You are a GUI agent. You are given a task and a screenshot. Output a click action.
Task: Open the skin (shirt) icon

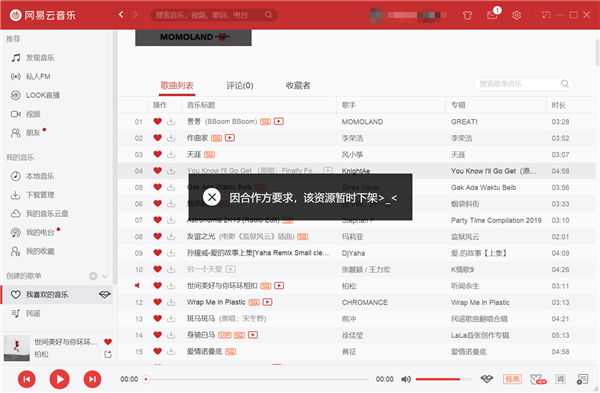[467, 15]
